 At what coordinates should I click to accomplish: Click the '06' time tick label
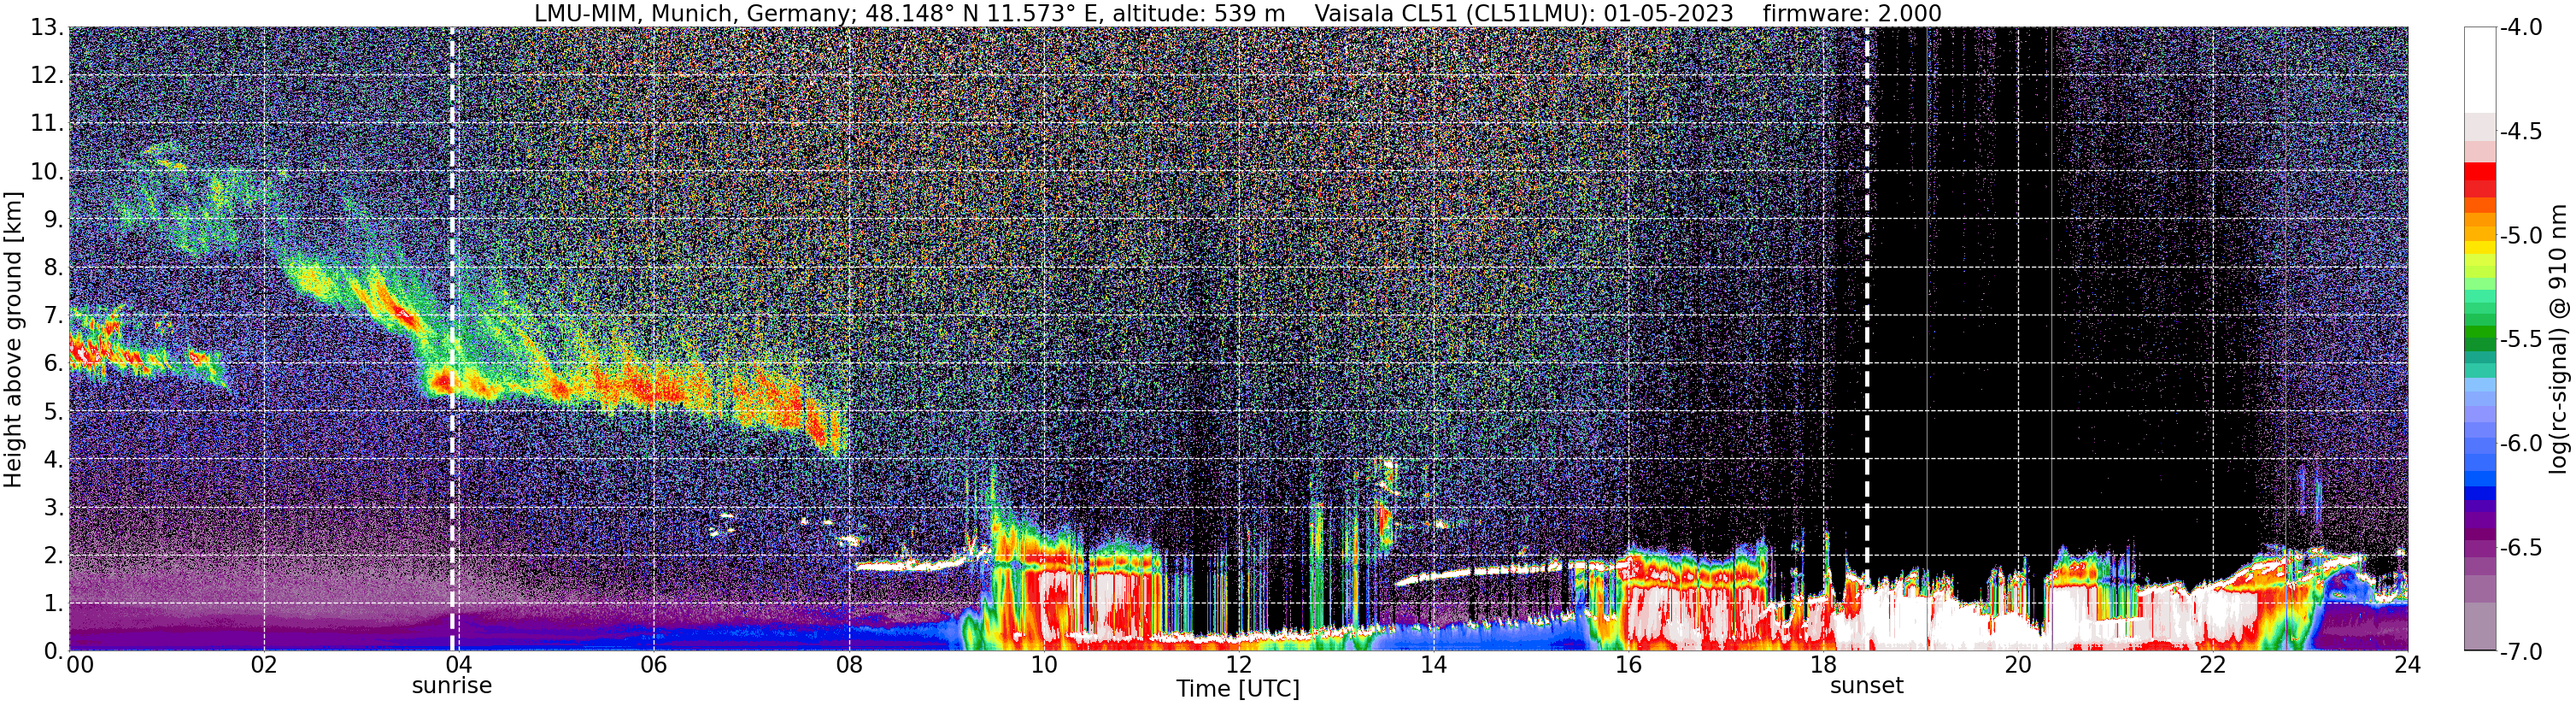tap(654, 665)
